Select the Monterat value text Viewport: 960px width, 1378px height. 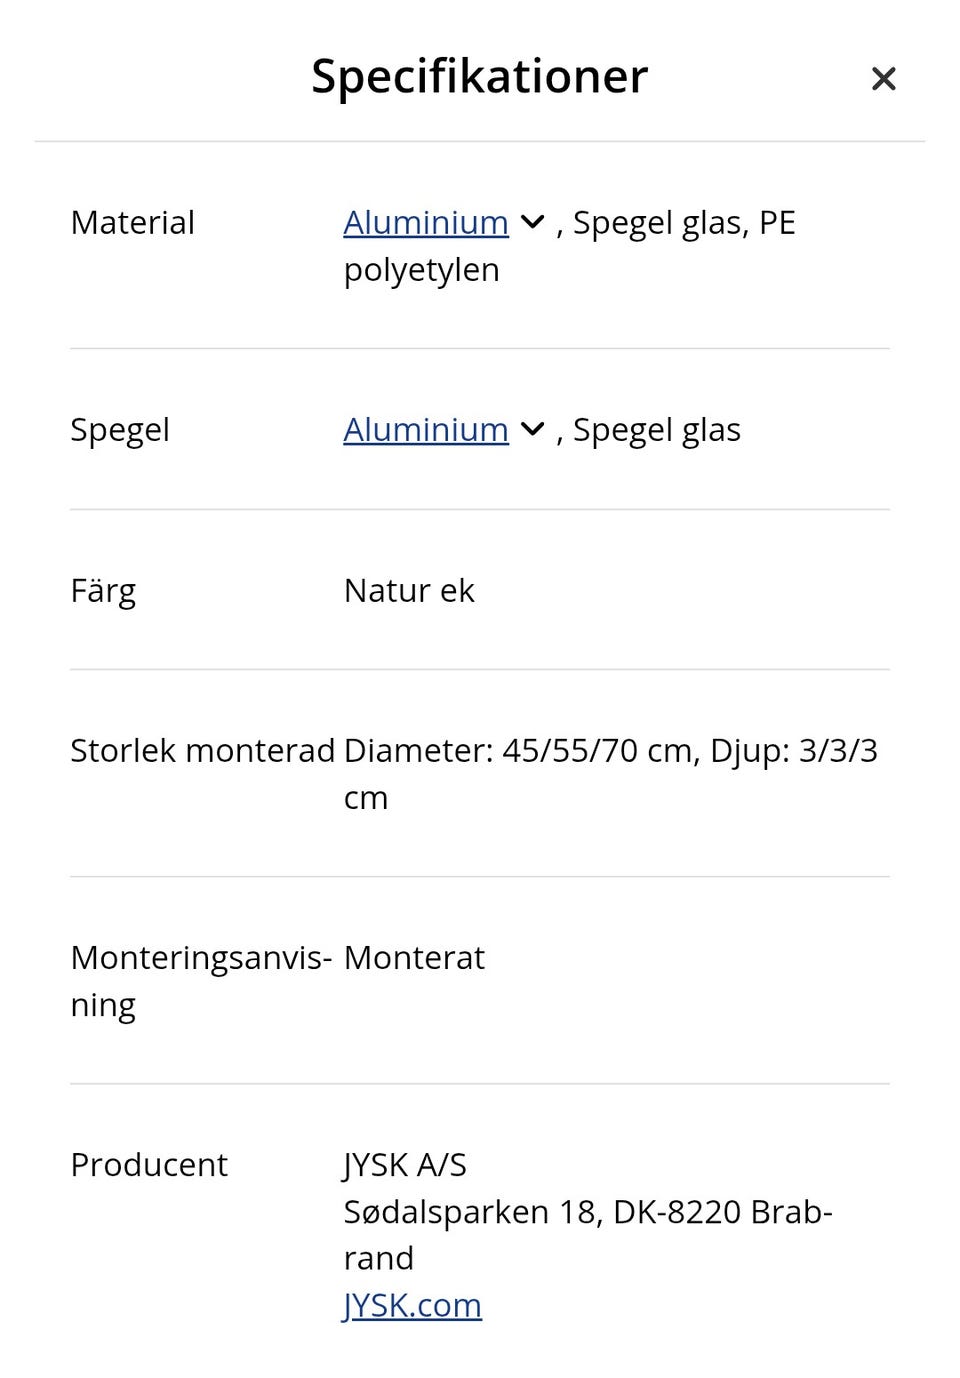click(x=414, y=958)
